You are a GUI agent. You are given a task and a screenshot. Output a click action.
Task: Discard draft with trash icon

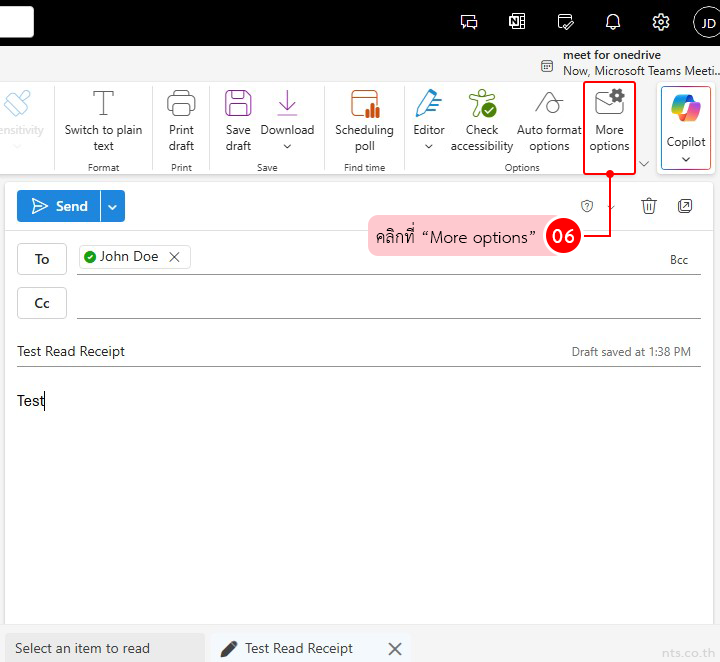[x=649, y=206]
